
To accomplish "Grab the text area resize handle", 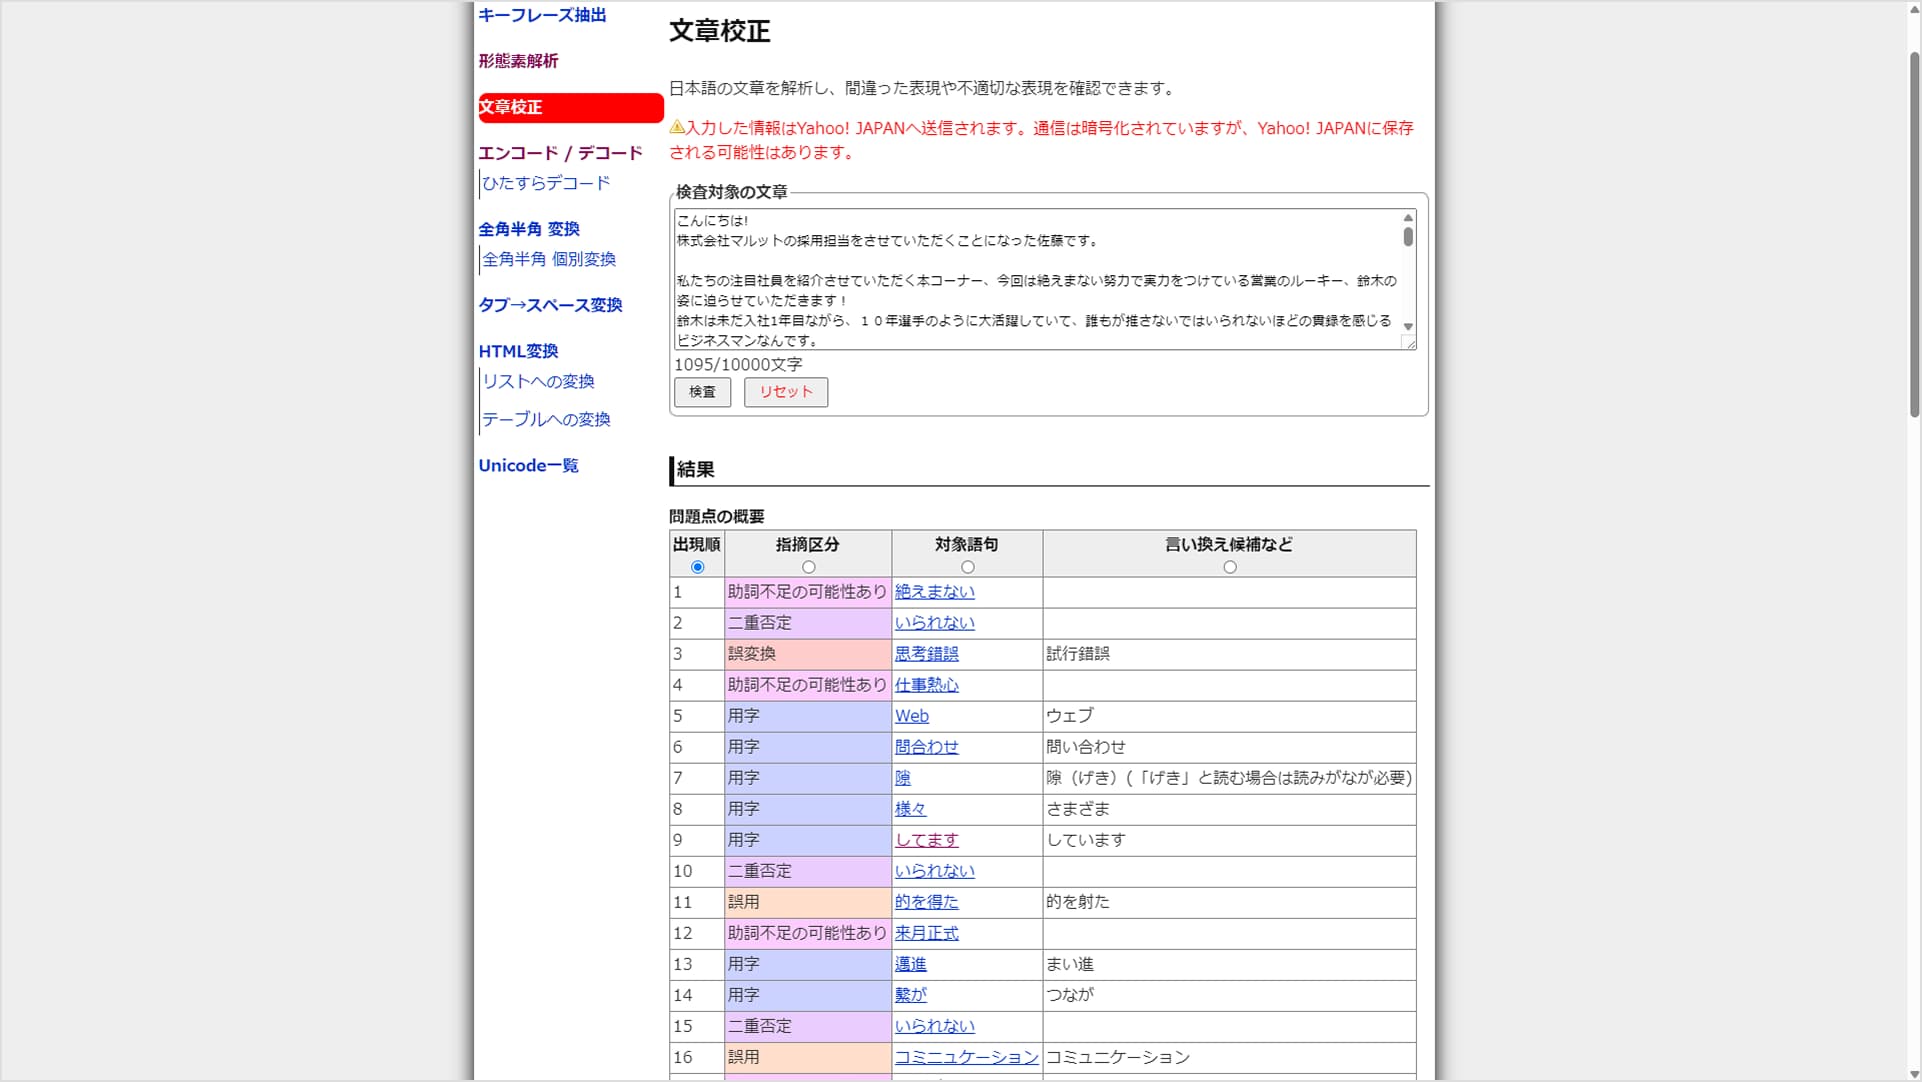I will tap(1410, 344).
